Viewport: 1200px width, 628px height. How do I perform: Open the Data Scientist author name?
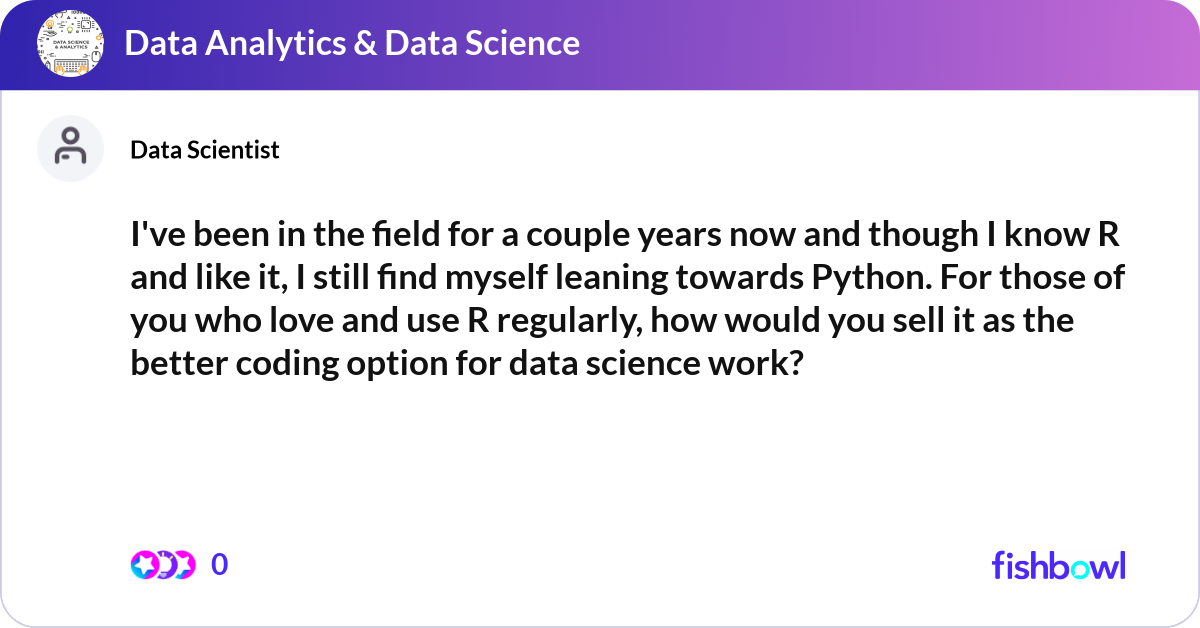[x=205, y=150]
